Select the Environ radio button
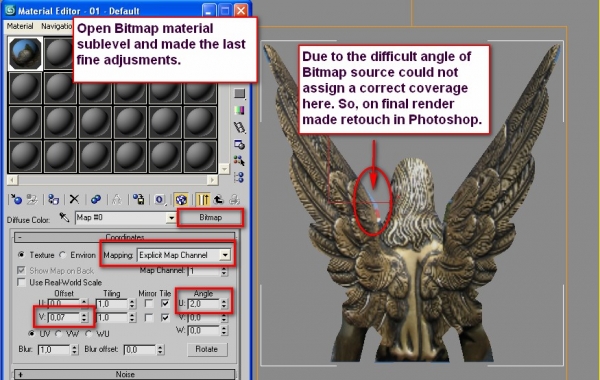This screenshot has width=600, height=380. tap(63, 255)
